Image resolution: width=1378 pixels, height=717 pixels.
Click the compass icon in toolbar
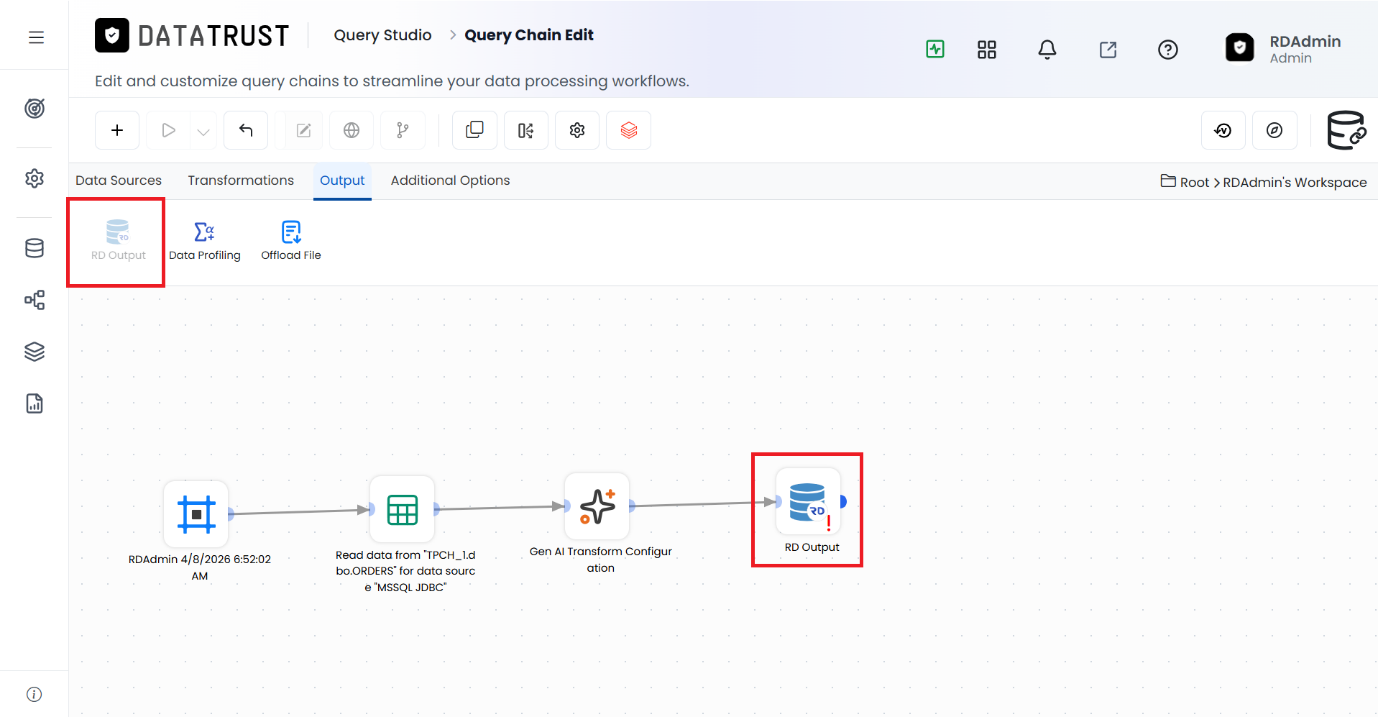1274,130
